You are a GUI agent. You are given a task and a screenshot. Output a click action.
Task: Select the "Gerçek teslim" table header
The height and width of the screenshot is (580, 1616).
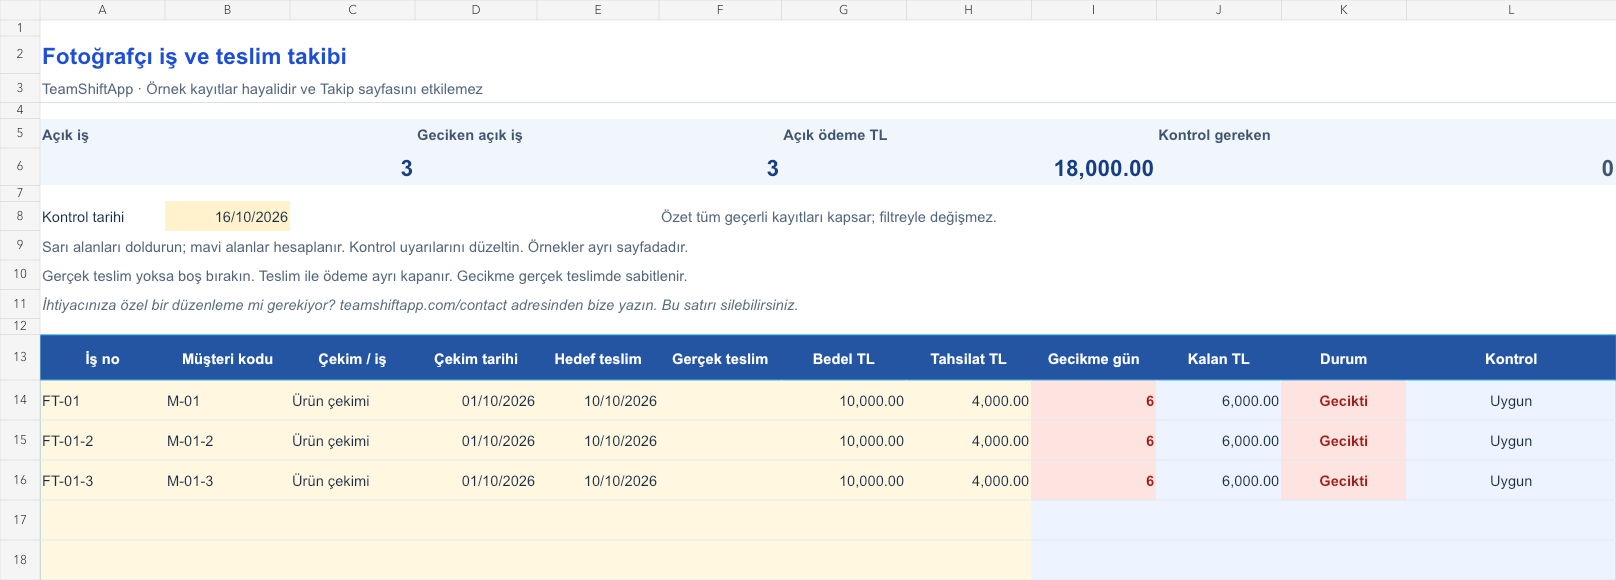point(720,358)
